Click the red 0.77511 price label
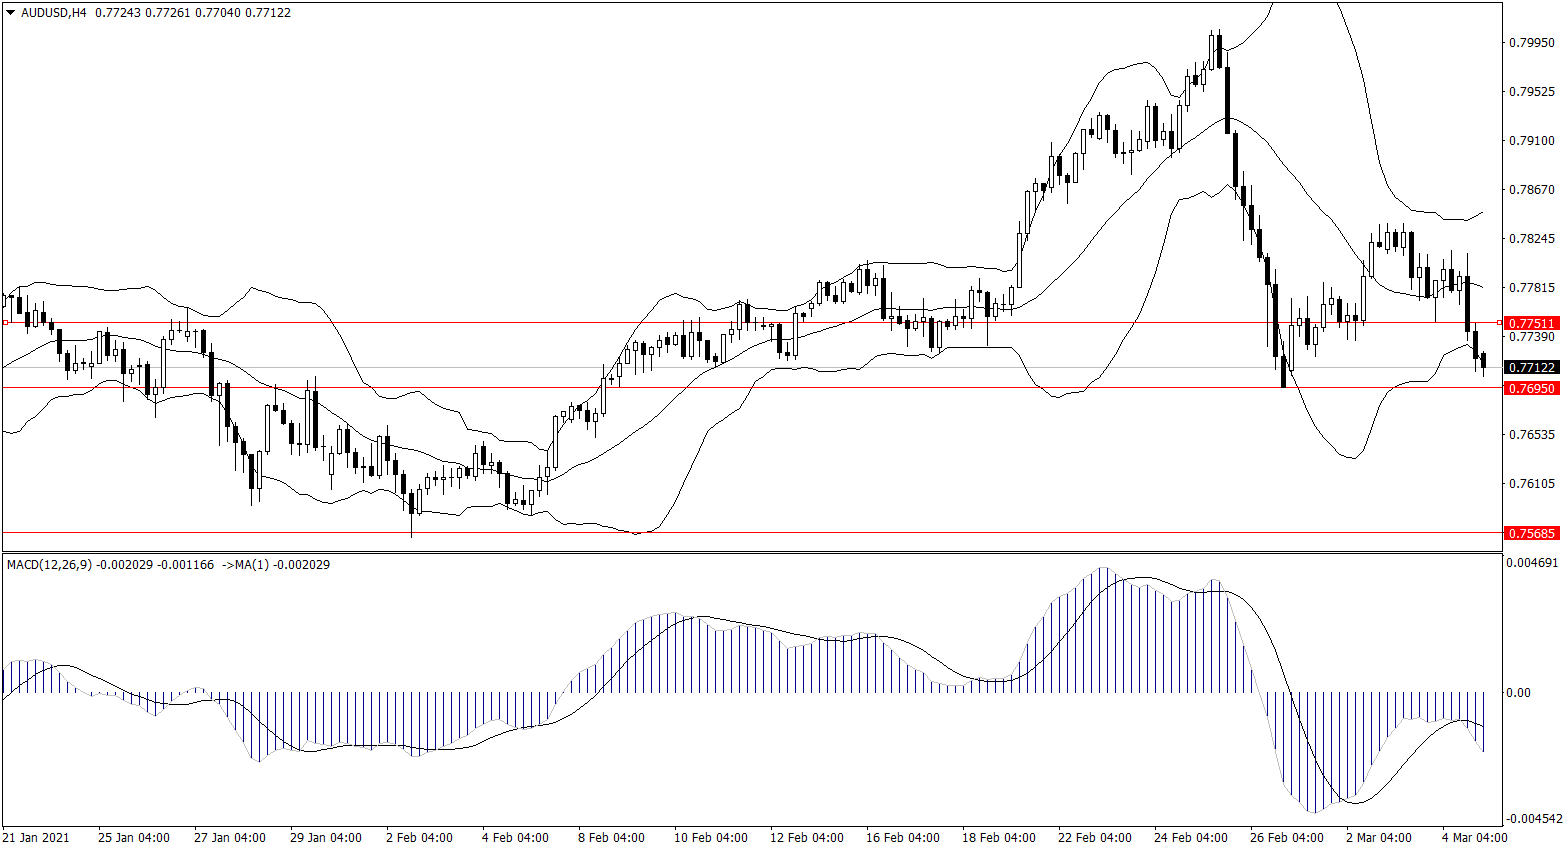 [x=1531, y=323]
